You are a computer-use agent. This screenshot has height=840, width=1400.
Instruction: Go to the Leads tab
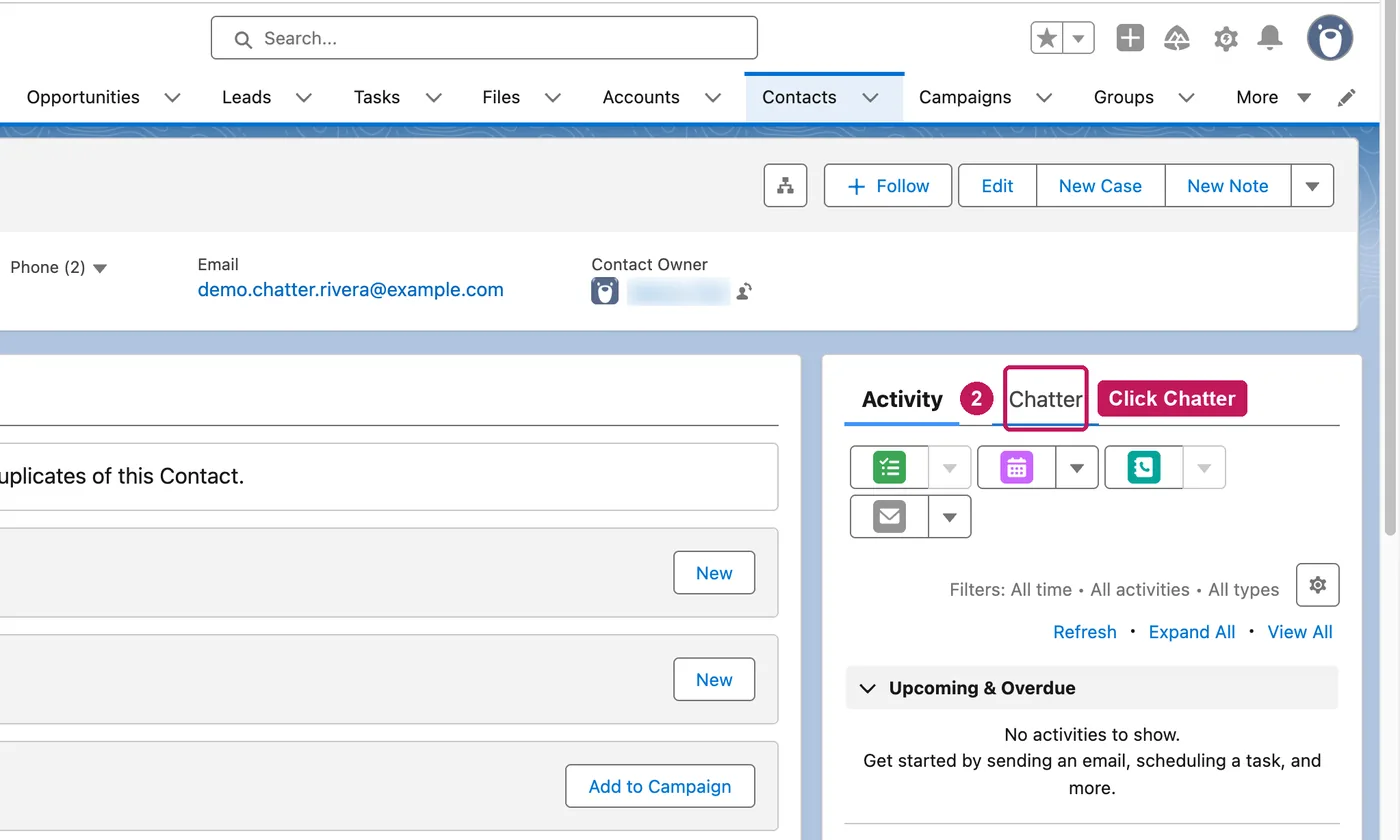(246, 97)
